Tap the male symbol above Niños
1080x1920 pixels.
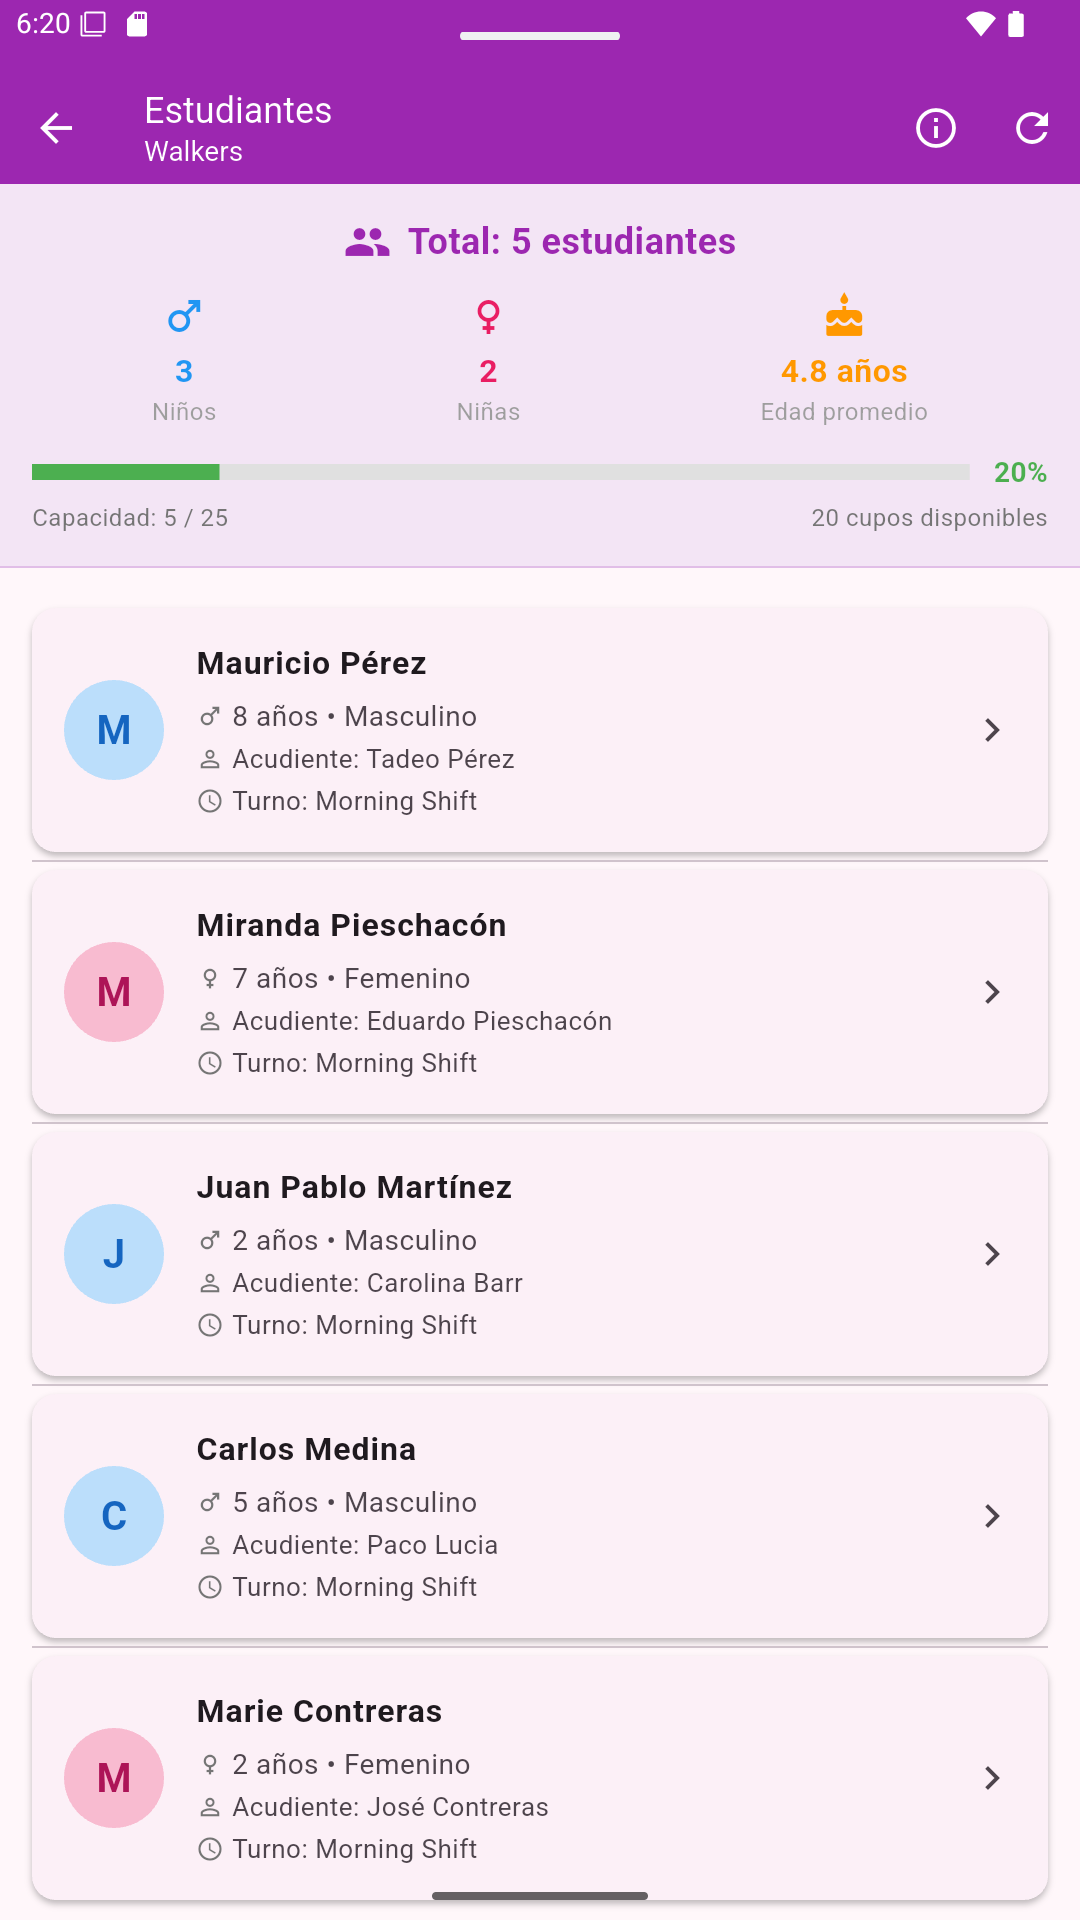184,317
